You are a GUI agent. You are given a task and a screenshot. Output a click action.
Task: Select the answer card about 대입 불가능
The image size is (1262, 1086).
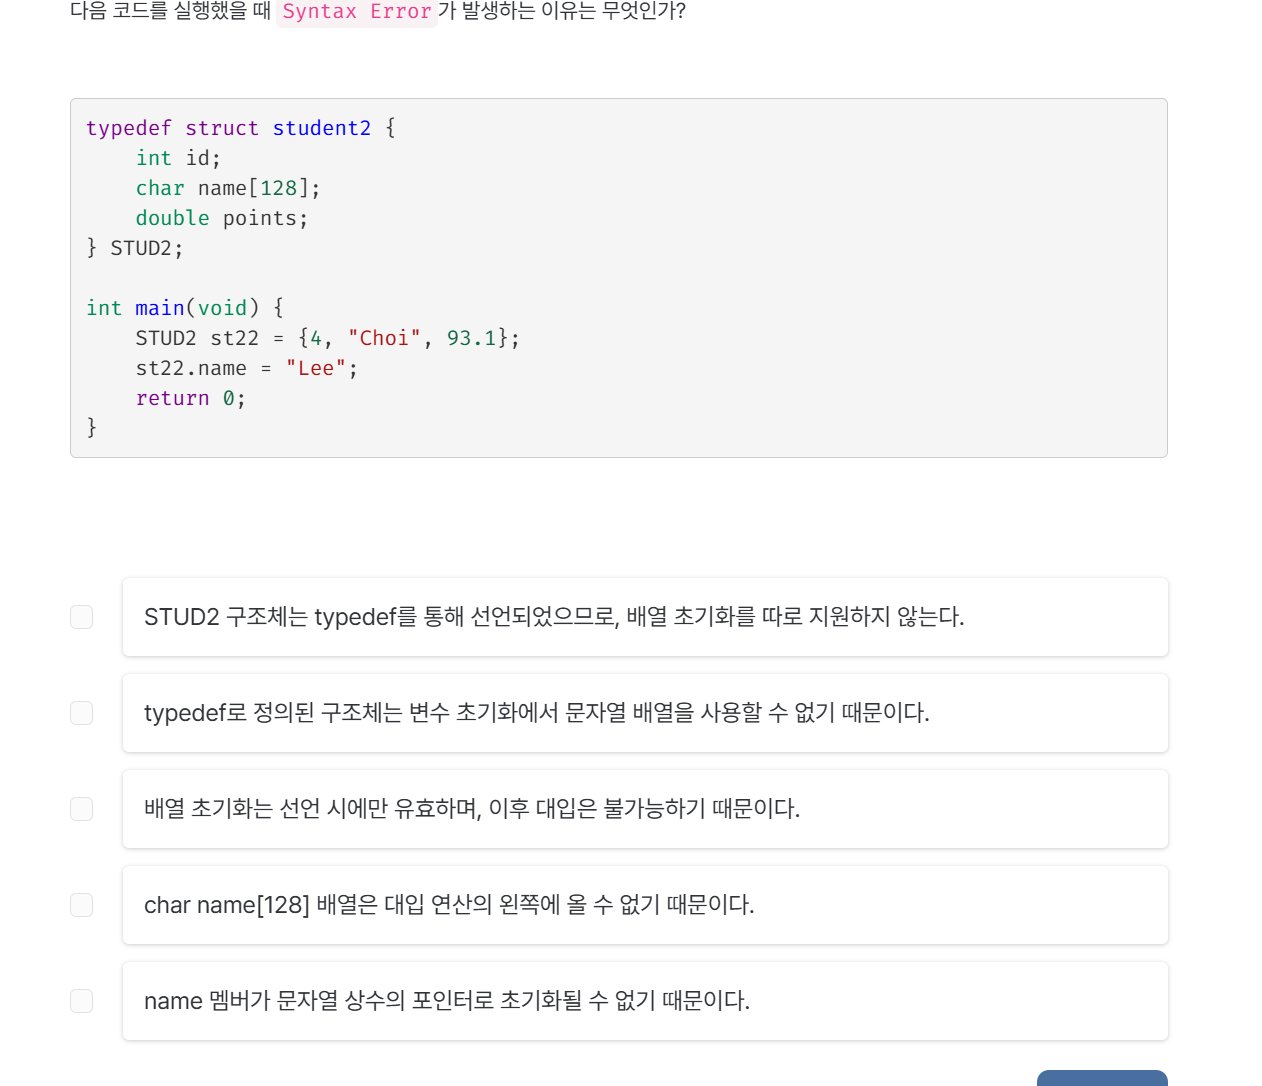[x=644, y=808]
